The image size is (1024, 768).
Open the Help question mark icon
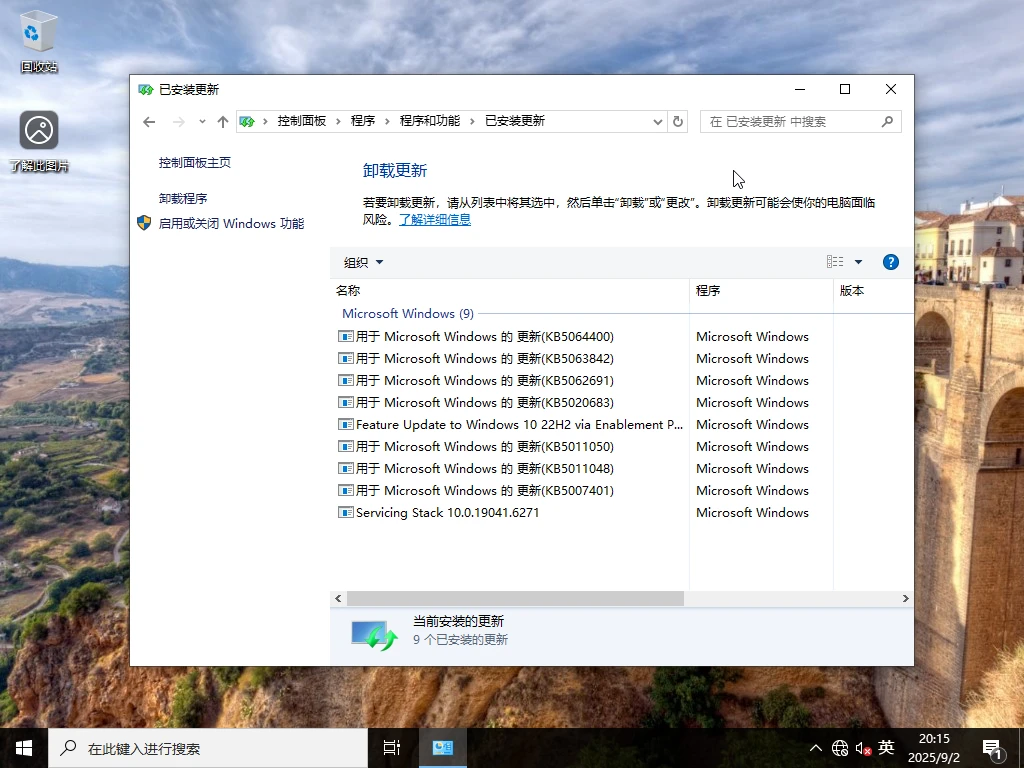[x=890, y=261]
